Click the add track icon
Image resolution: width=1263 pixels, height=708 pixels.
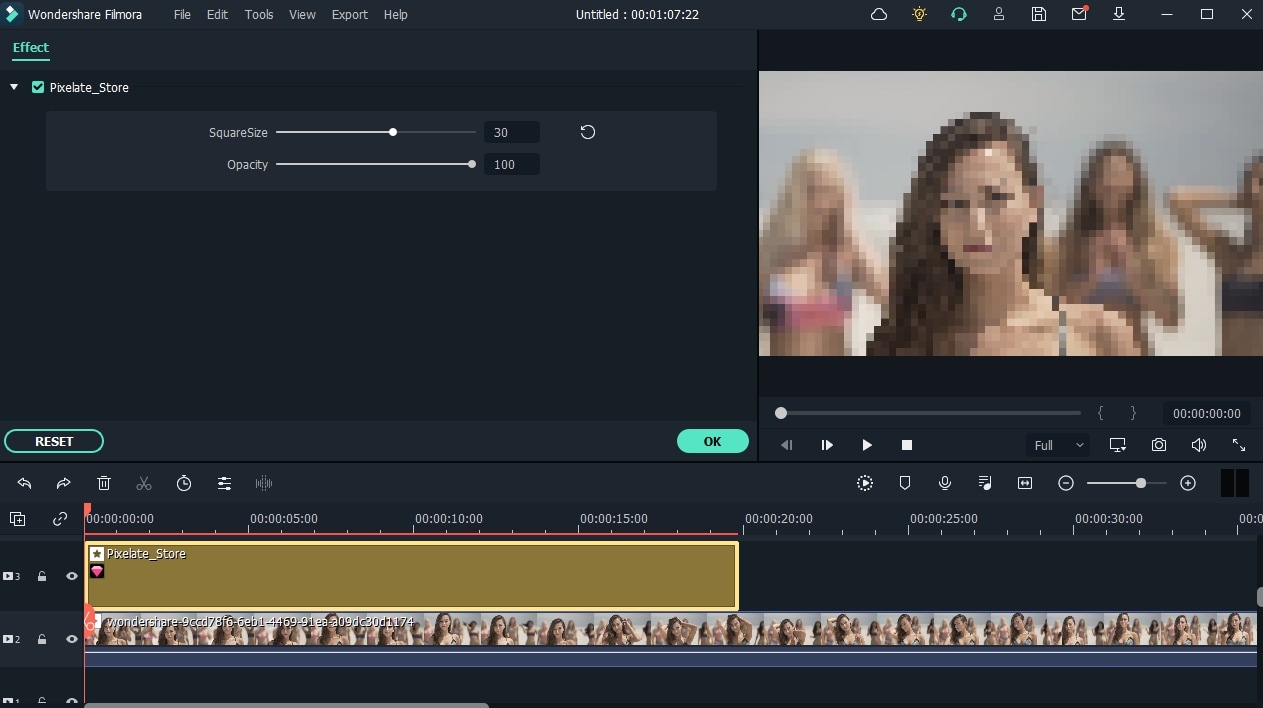coord(17,518)
